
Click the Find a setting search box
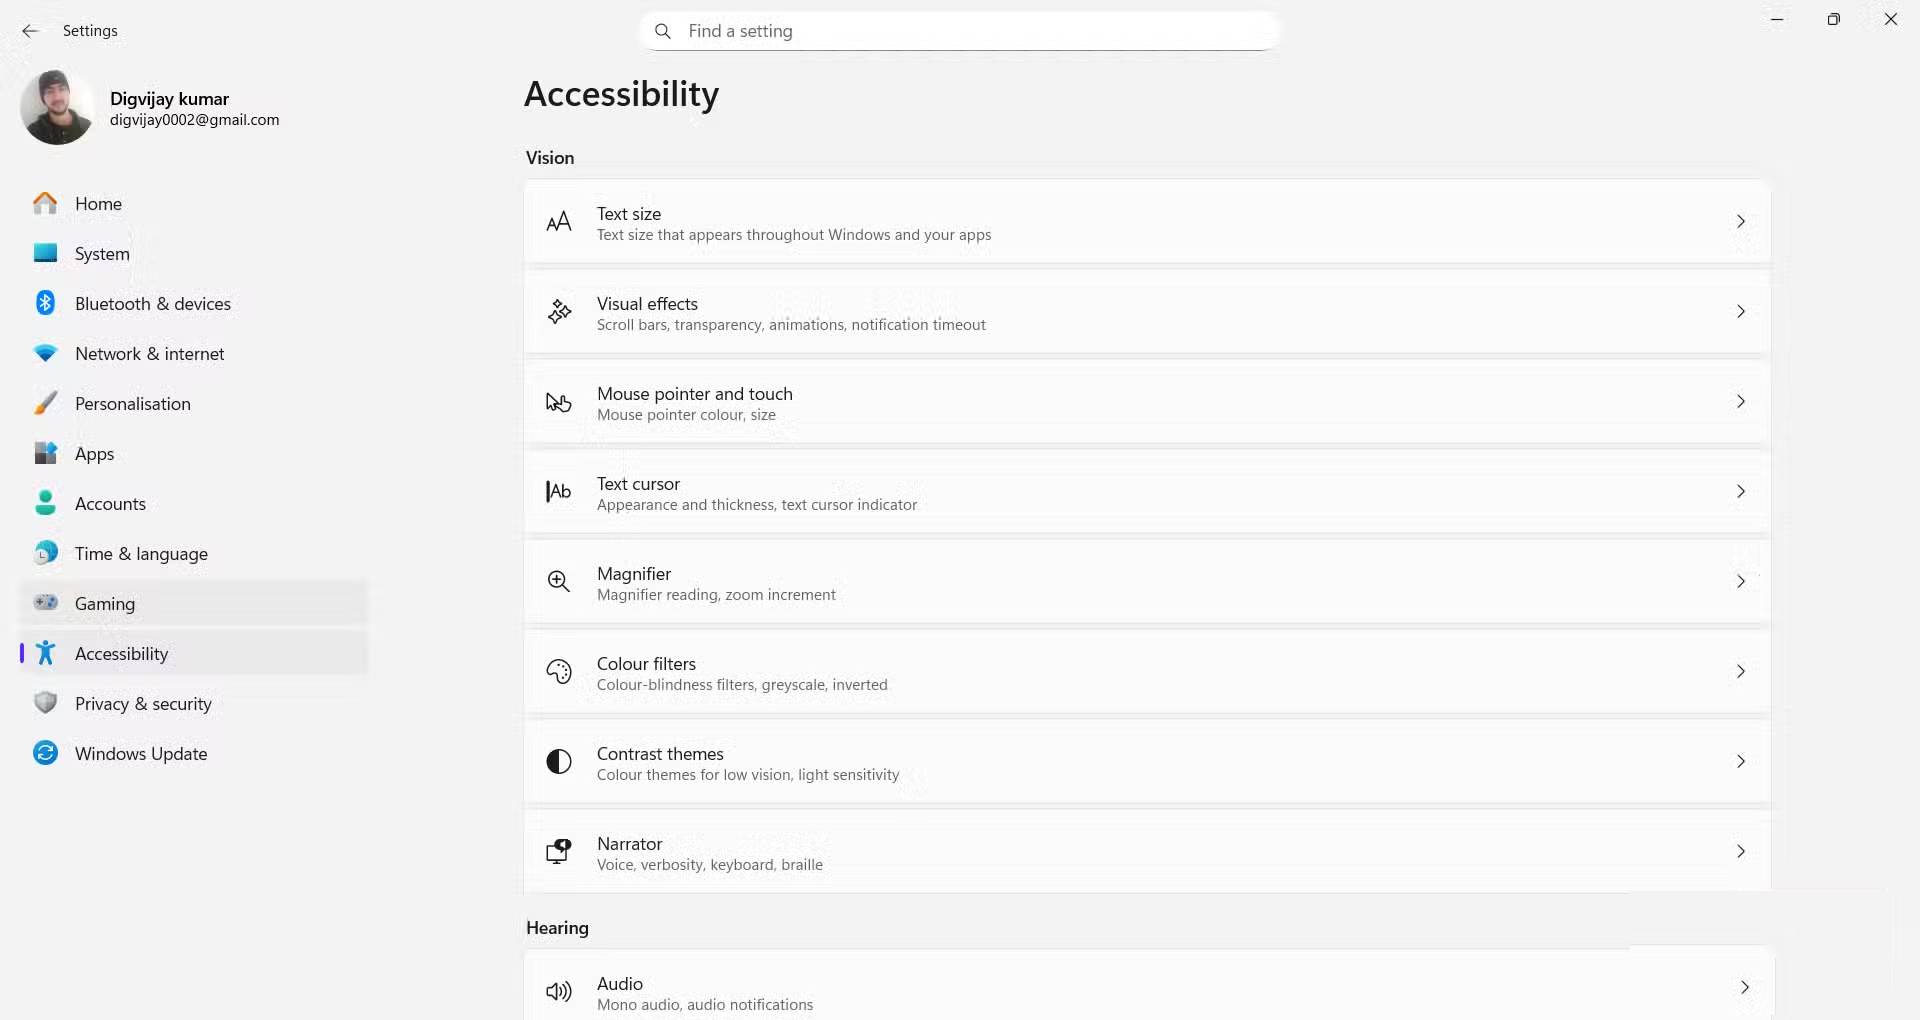(x=960, y=31)
